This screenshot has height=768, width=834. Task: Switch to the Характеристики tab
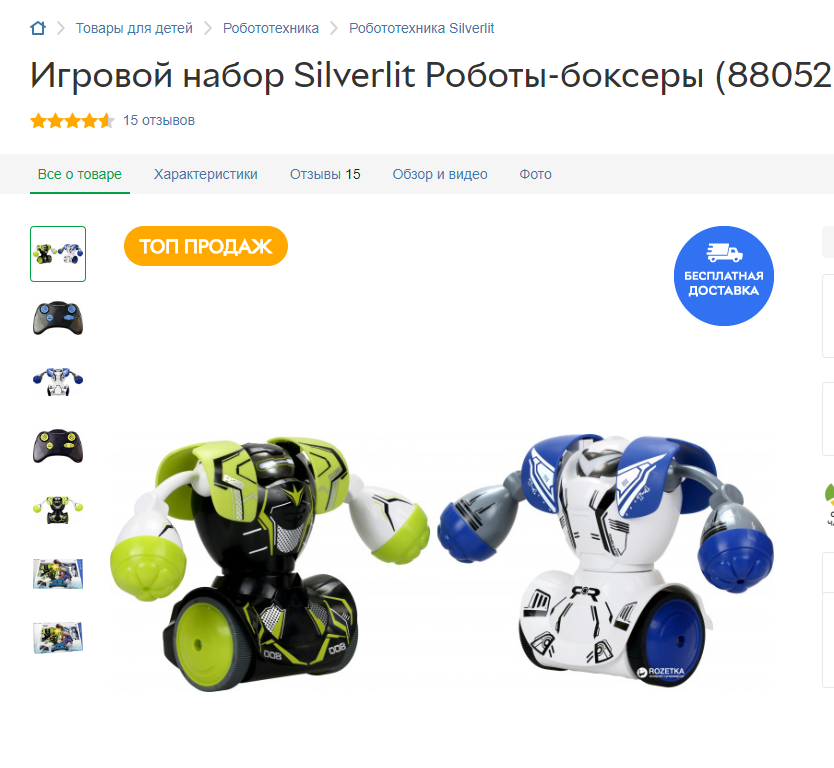click(x=206, y=174)
